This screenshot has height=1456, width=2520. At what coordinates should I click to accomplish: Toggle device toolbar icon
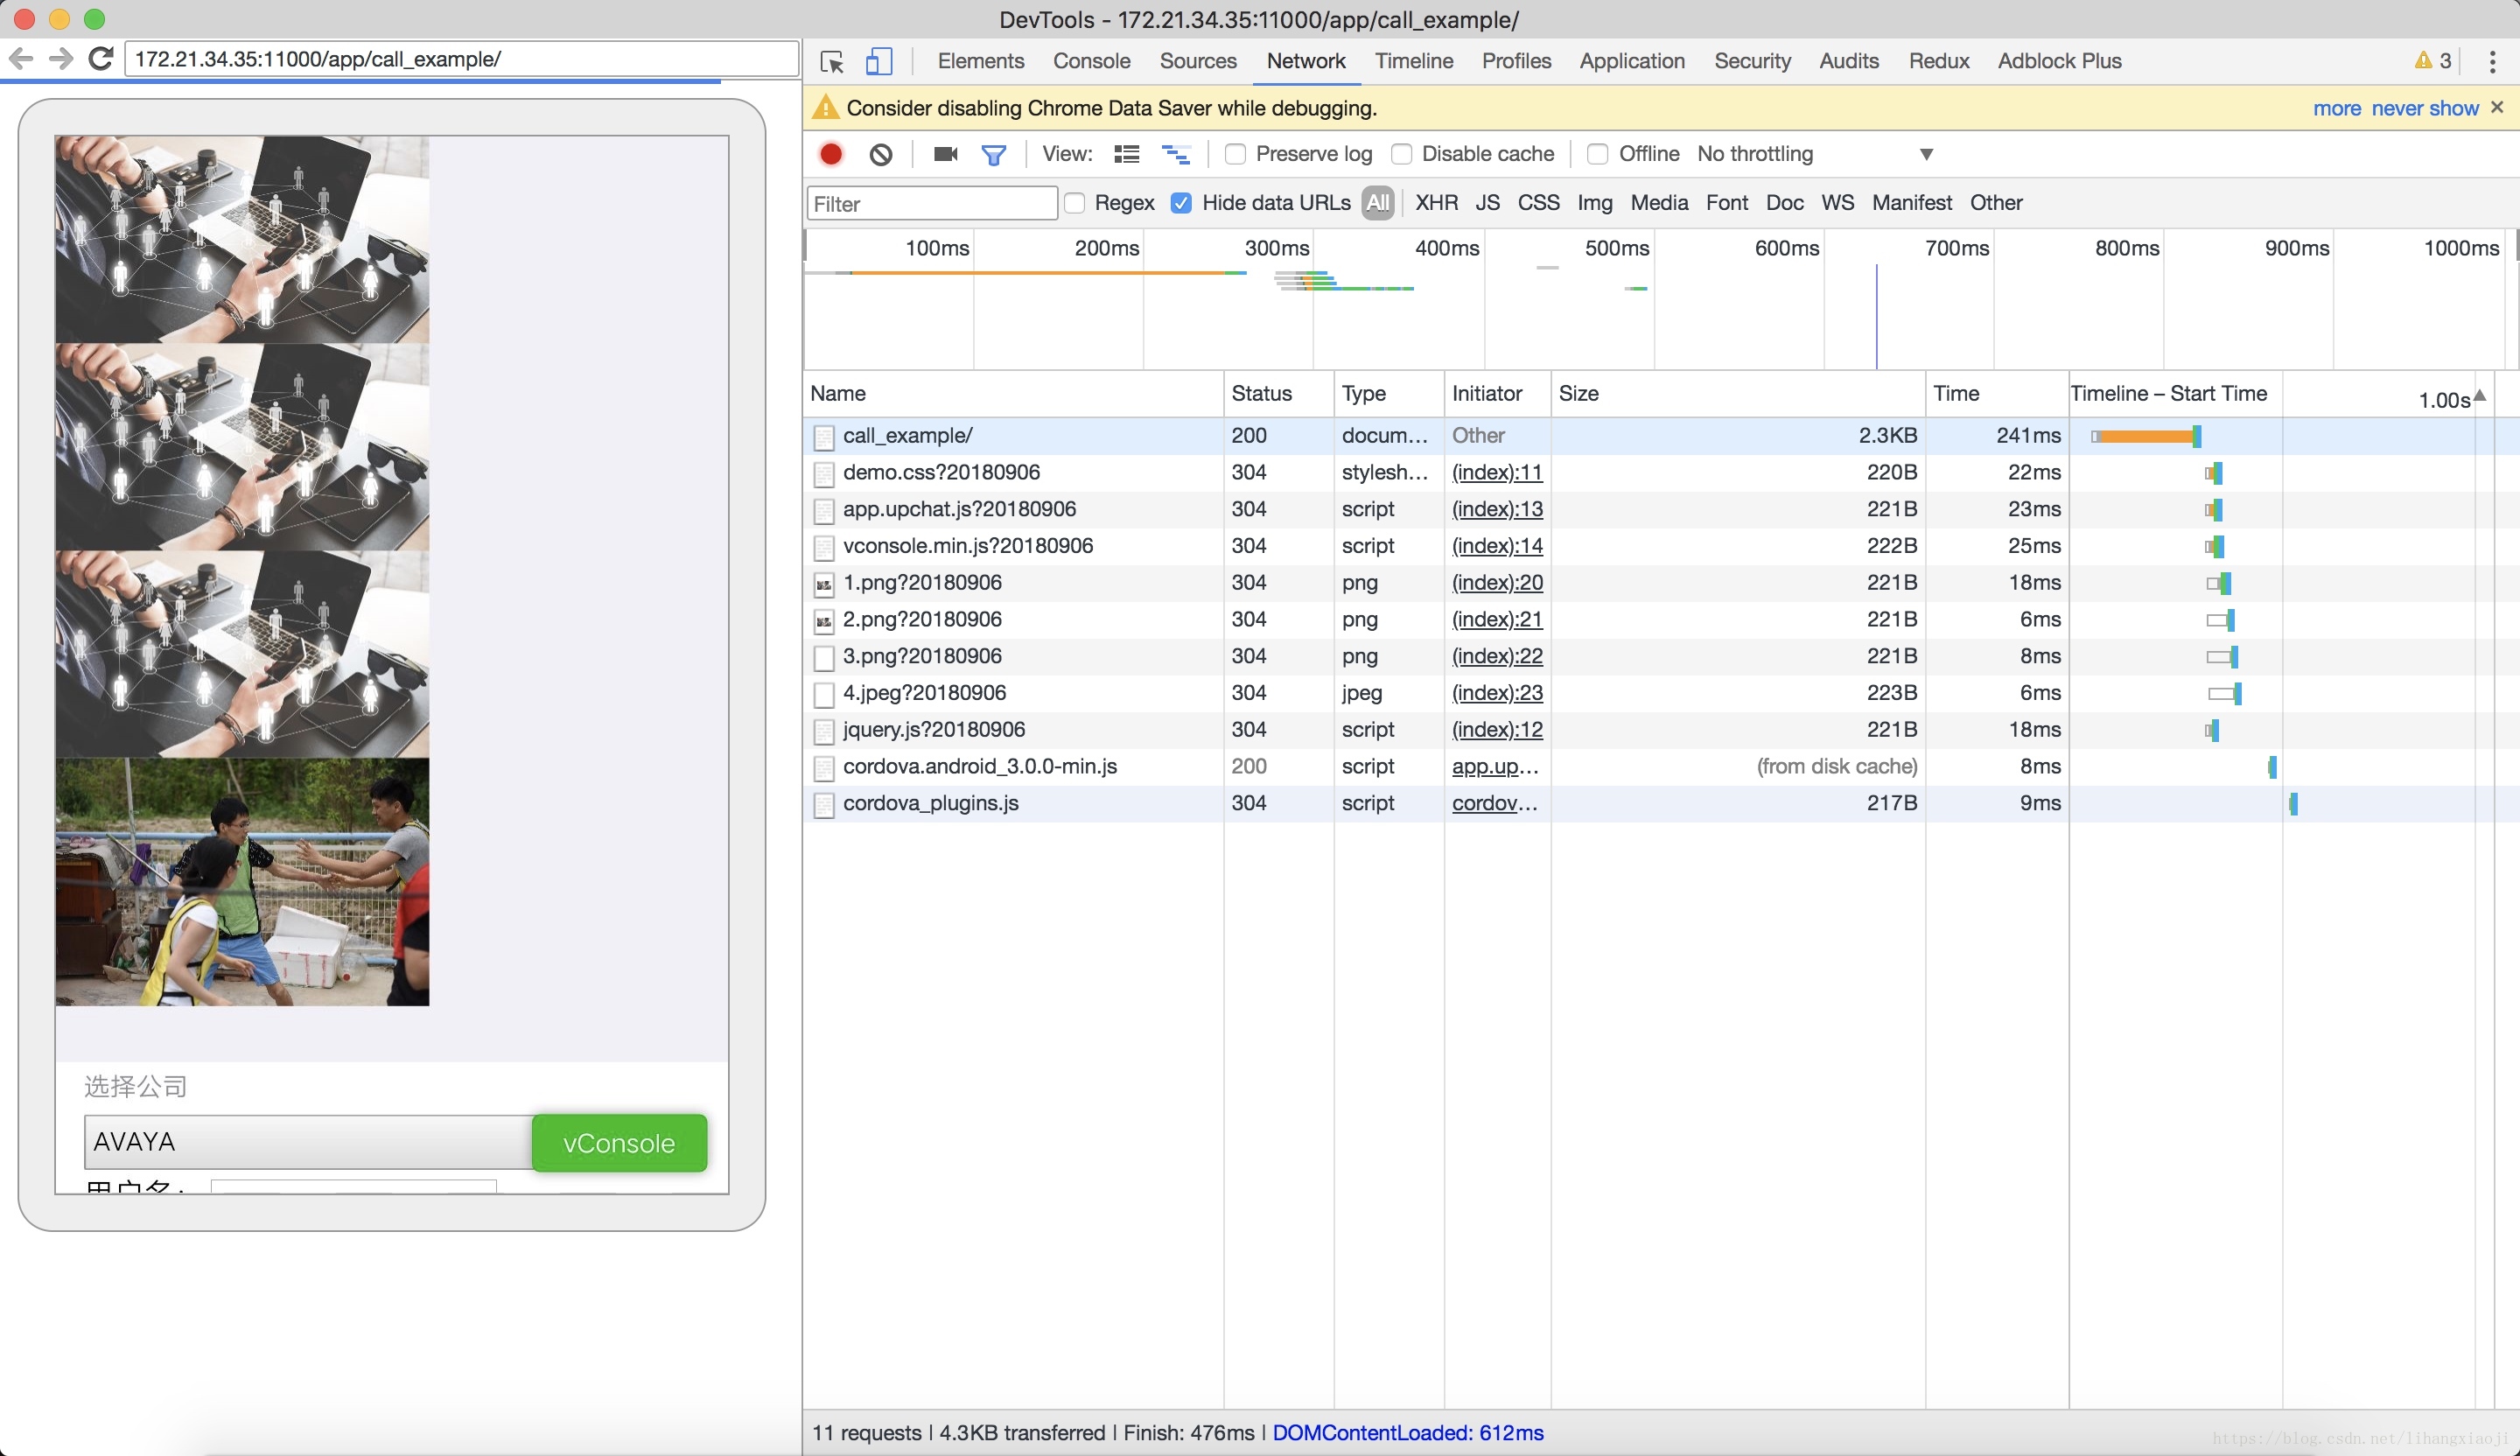(878, 62)
